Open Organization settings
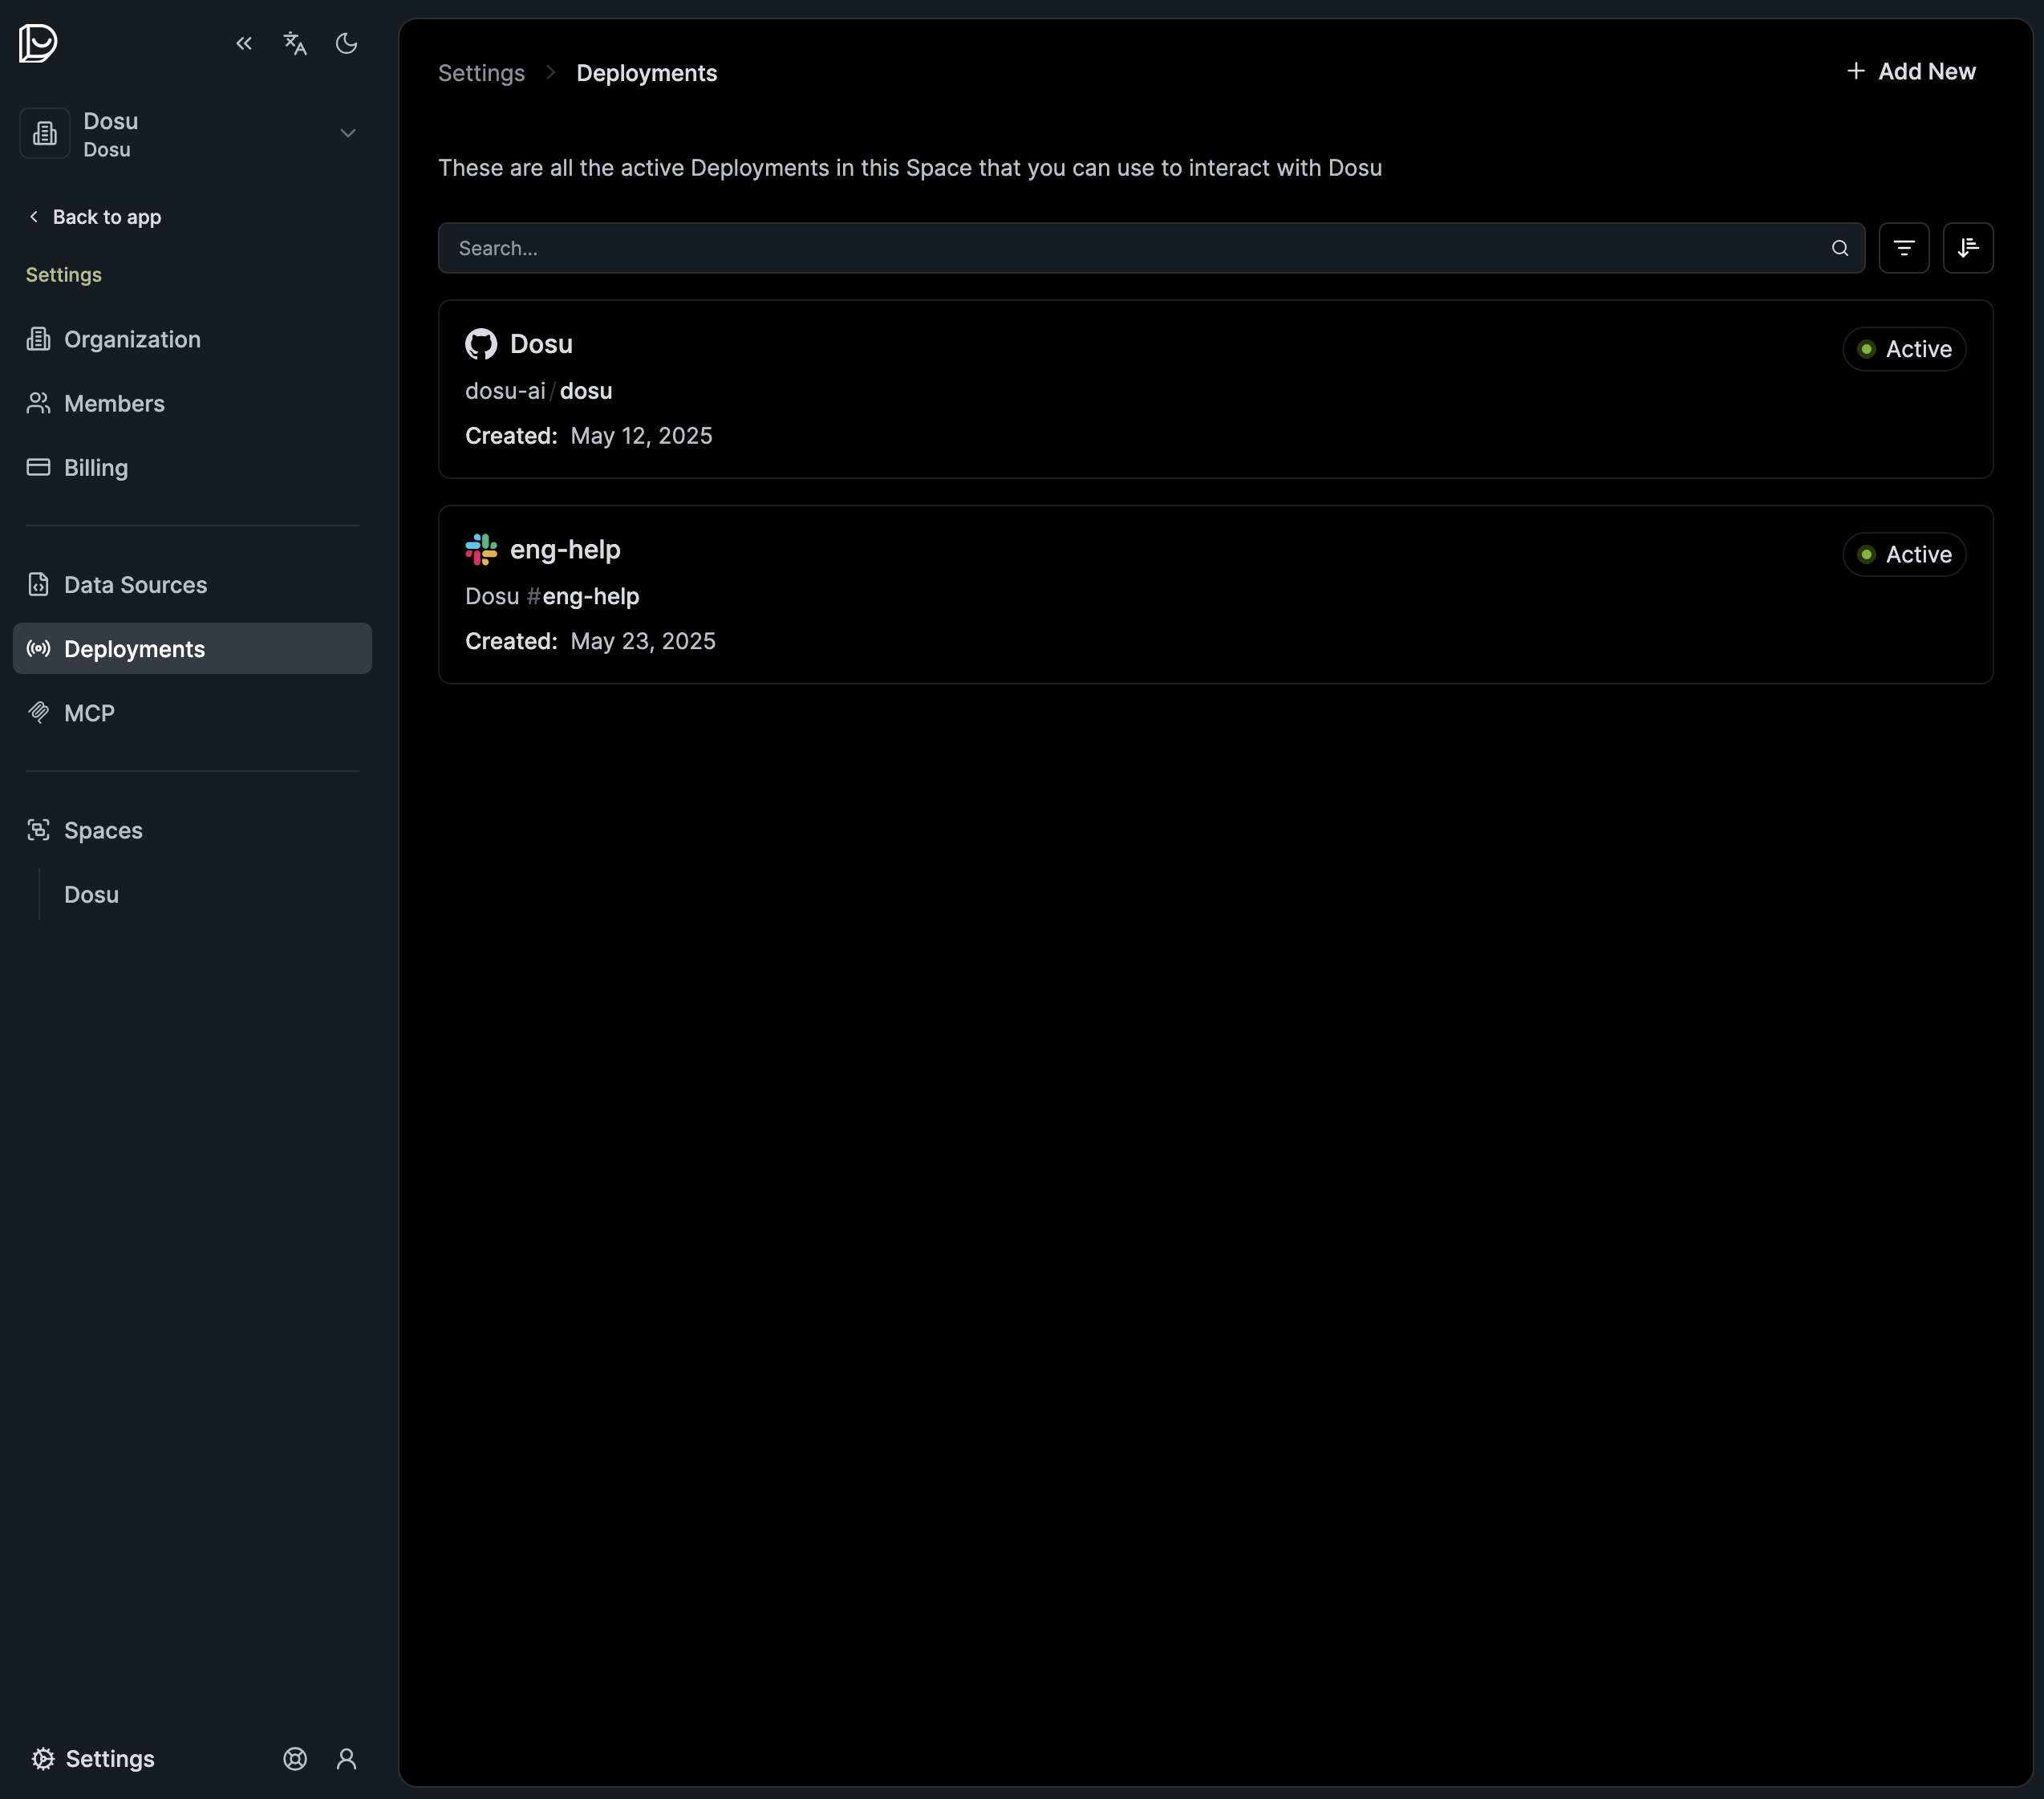The width and height of the screenshot is (2044, 1799). 131,339
